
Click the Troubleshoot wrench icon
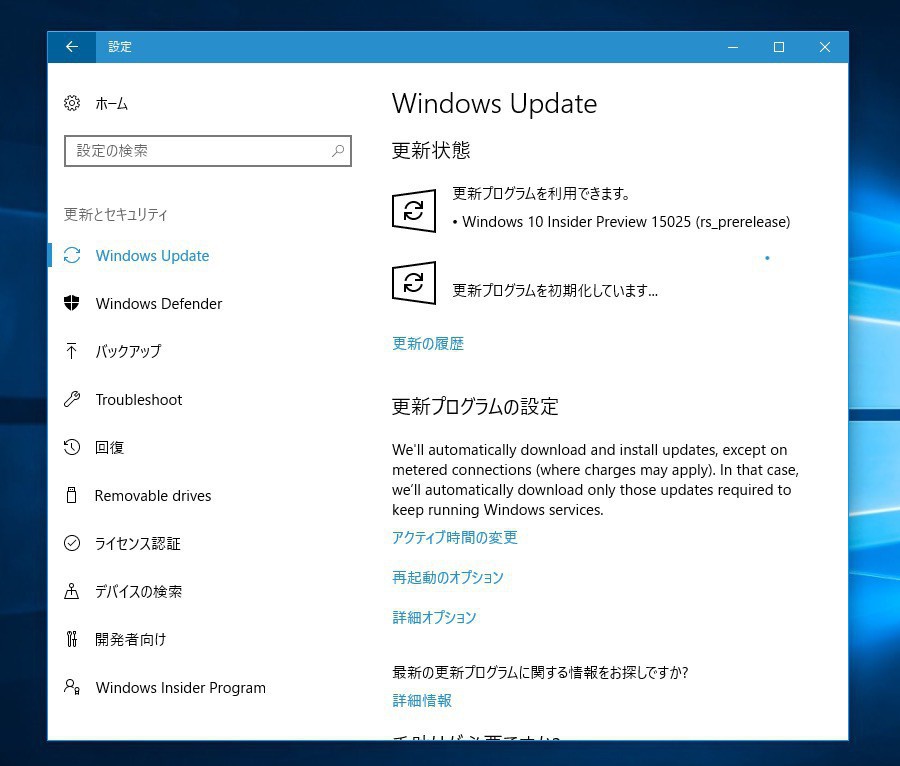pyautogui.click(x=72, y=399)
